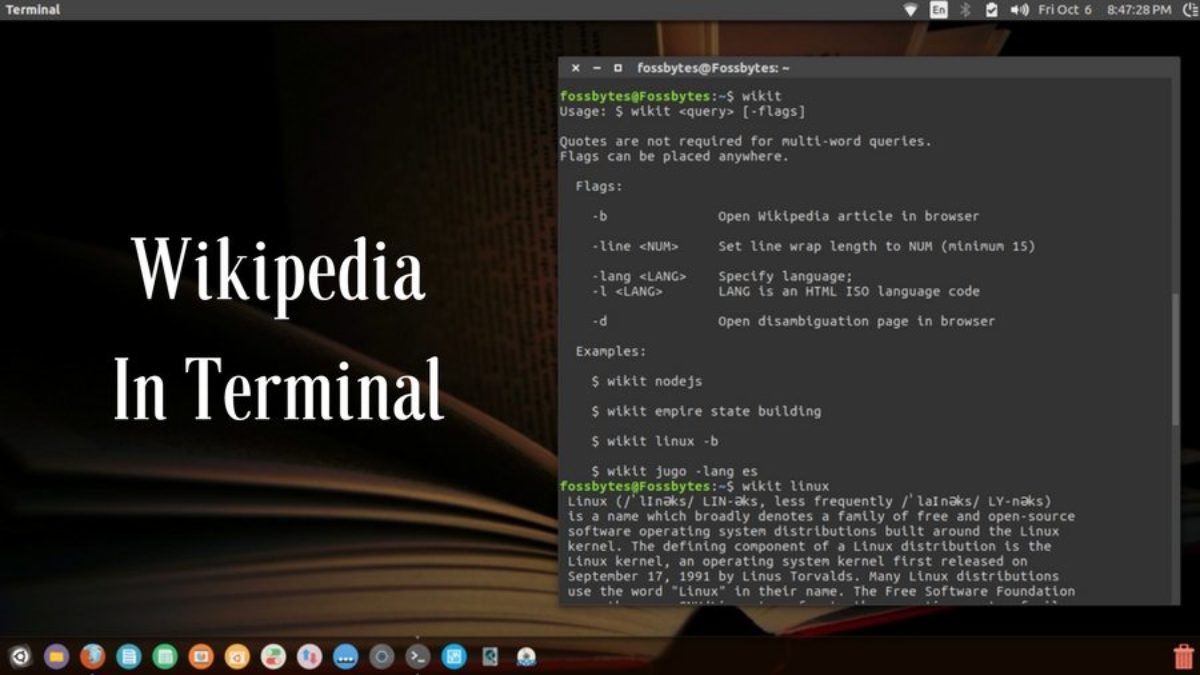Open the blue three-dots dock icon
The image size is (1200, 675).
(345, 657)
